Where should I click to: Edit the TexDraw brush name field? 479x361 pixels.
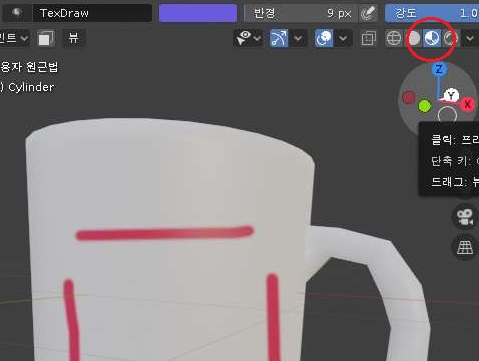point(92,13)
